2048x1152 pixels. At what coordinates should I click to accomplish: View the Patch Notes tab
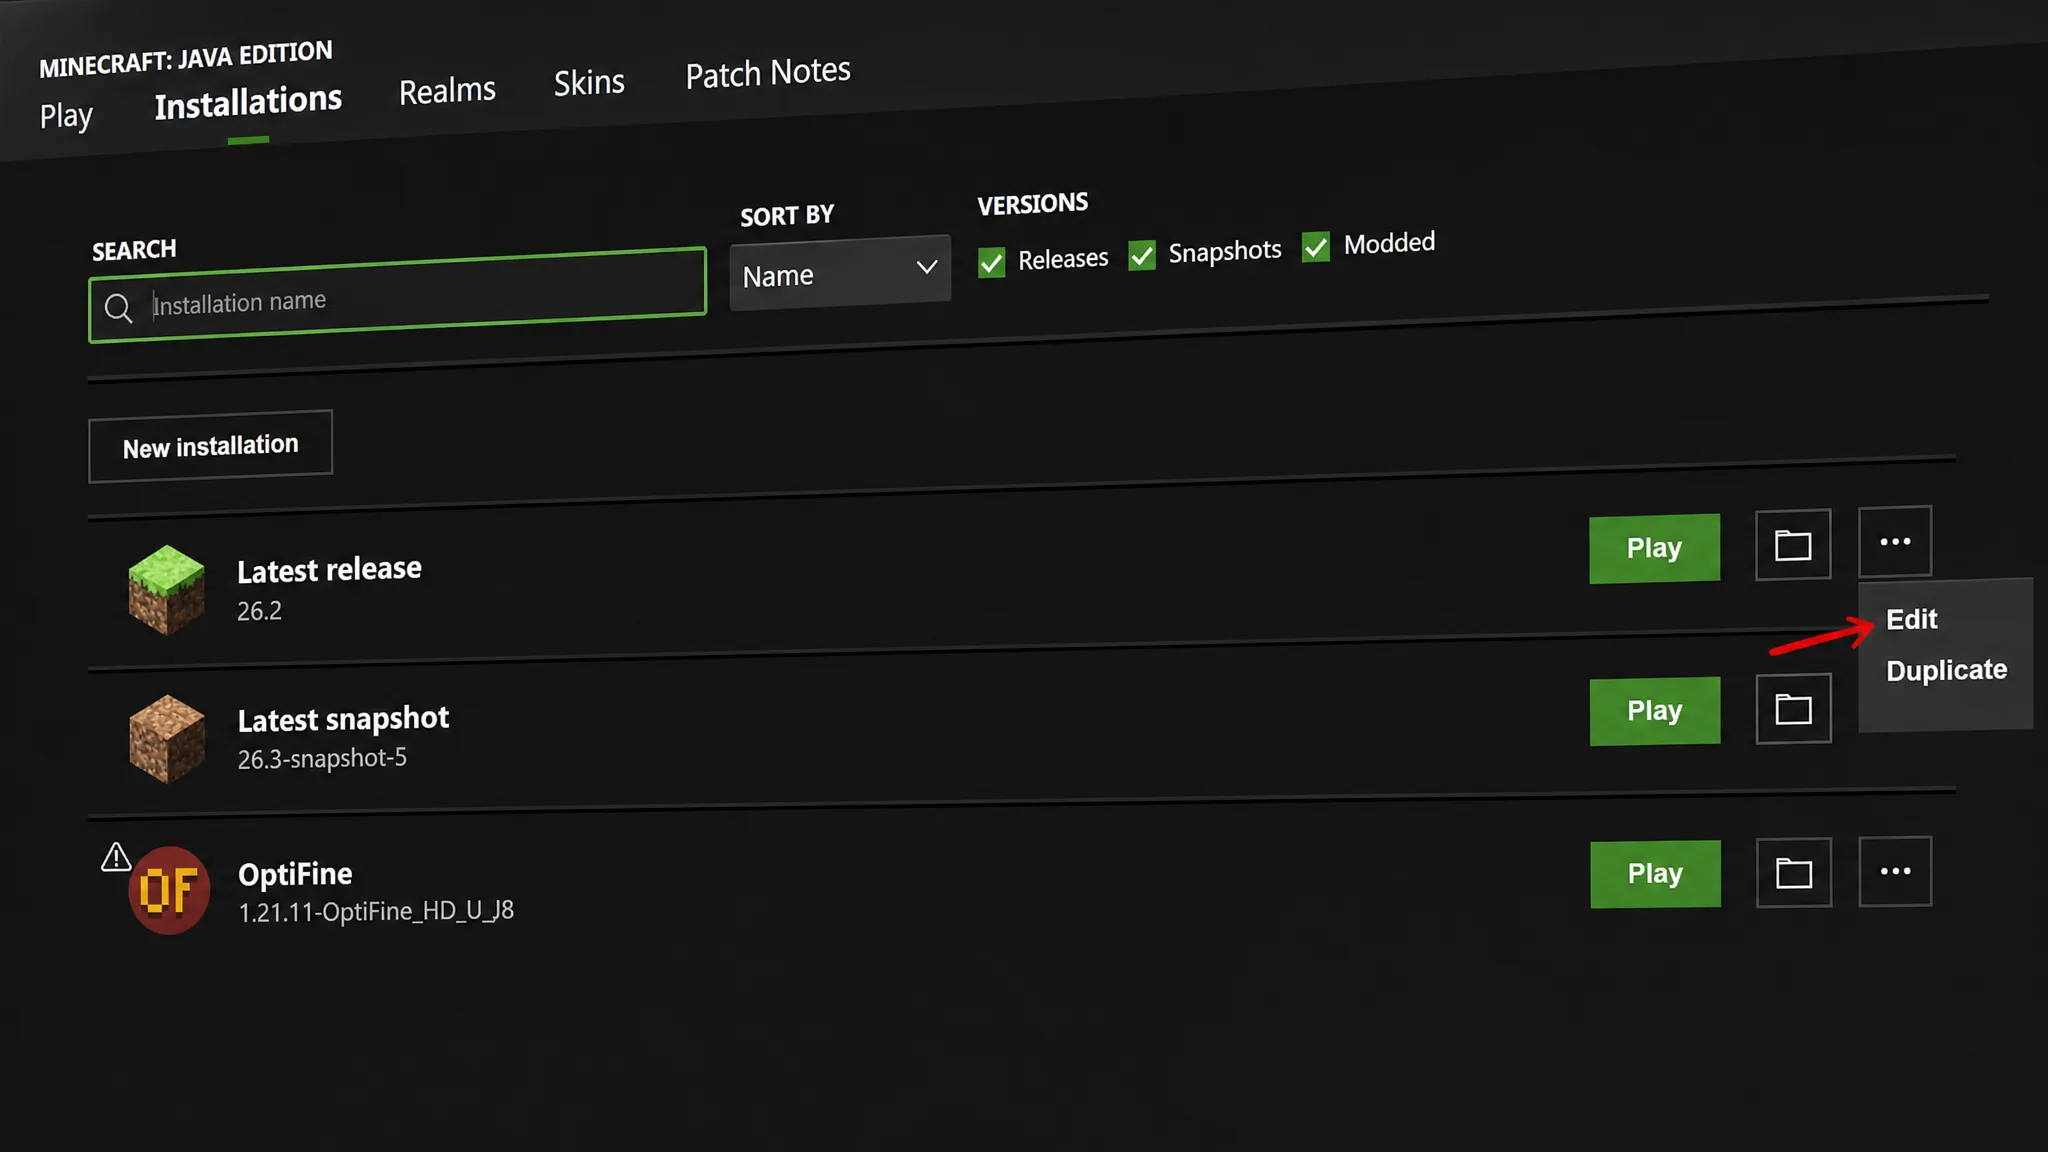click(768, 73)
